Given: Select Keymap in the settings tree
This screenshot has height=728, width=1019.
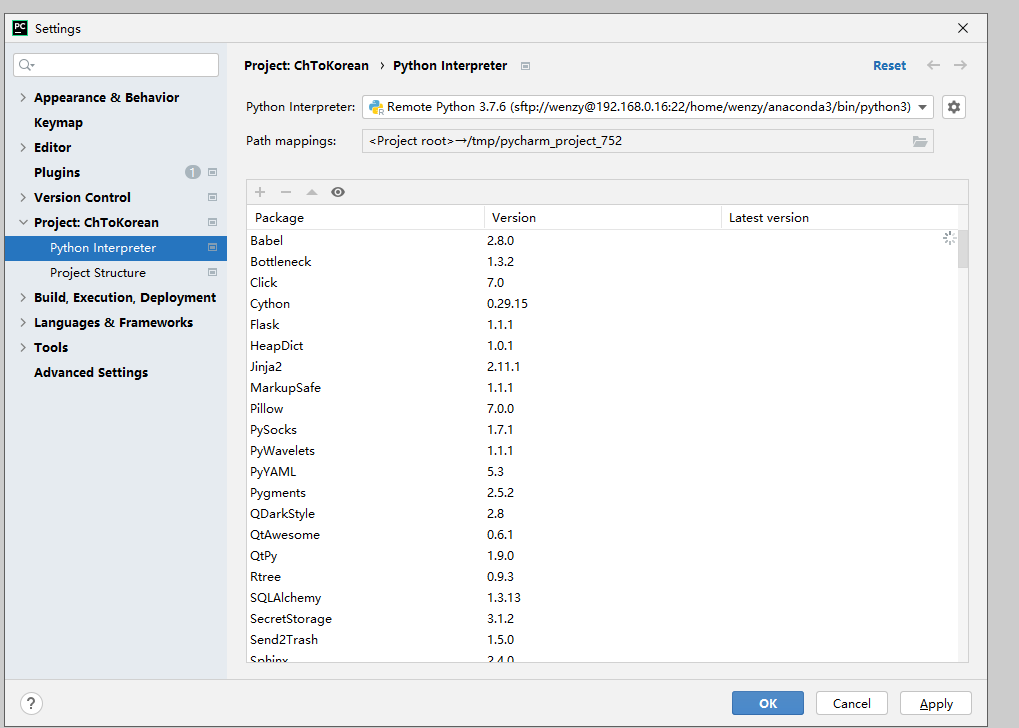Looking at the screenshot, I should 58,122.
